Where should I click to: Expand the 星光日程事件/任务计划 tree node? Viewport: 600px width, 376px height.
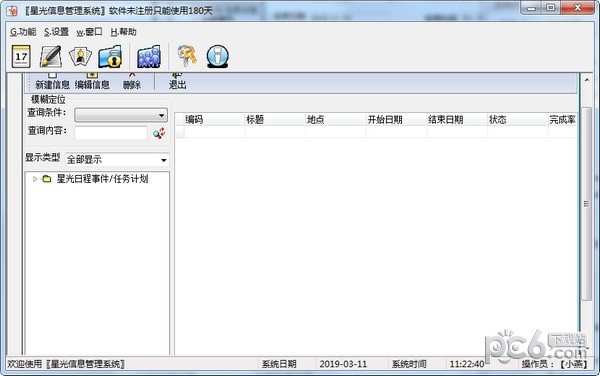[x=35, y=179]
